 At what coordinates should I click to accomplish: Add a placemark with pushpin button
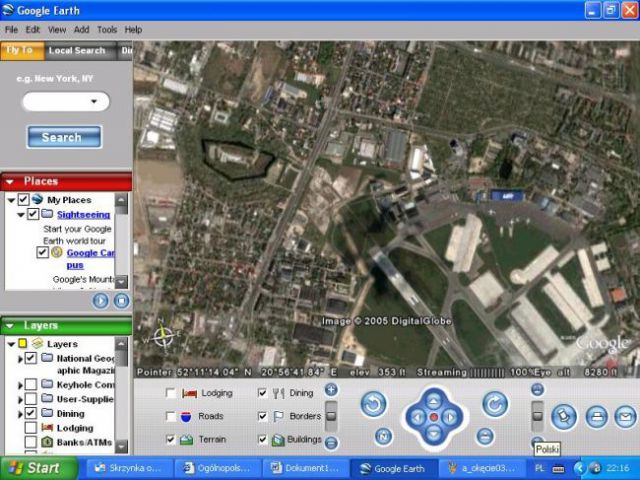point(564,417)
